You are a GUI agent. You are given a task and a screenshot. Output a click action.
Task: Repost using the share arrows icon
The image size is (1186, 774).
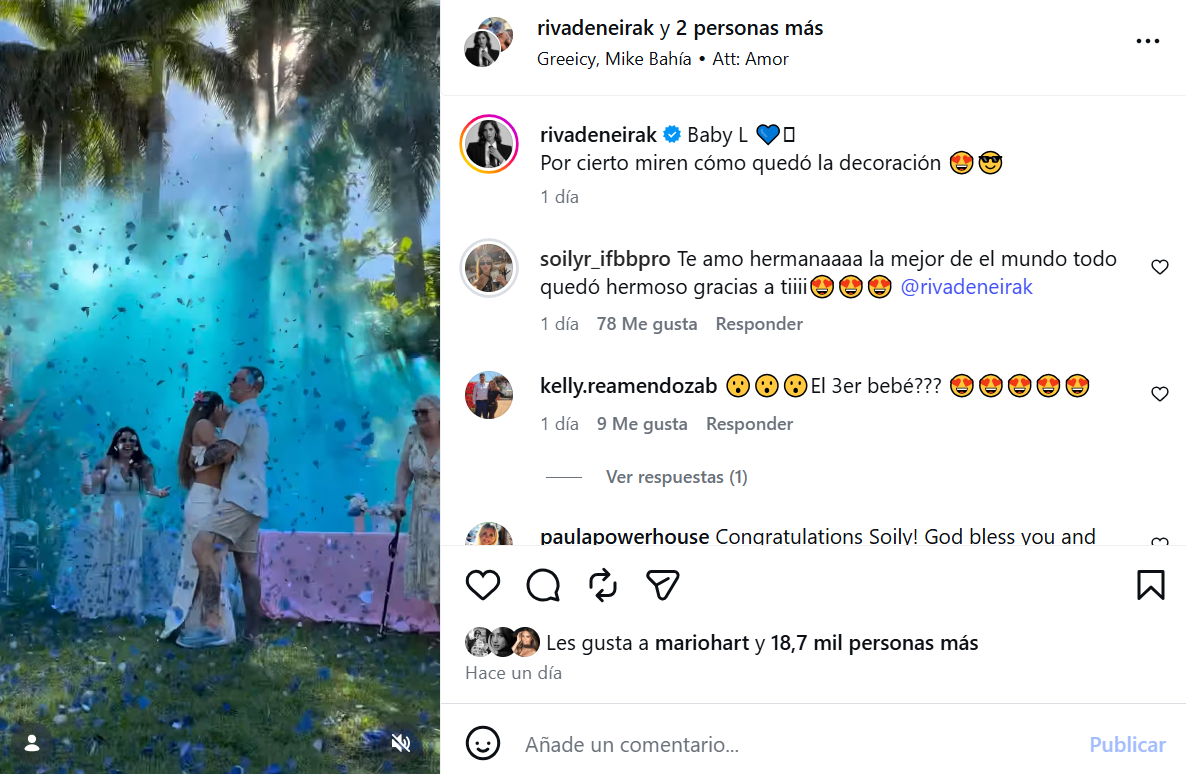(x=603, y=586)
